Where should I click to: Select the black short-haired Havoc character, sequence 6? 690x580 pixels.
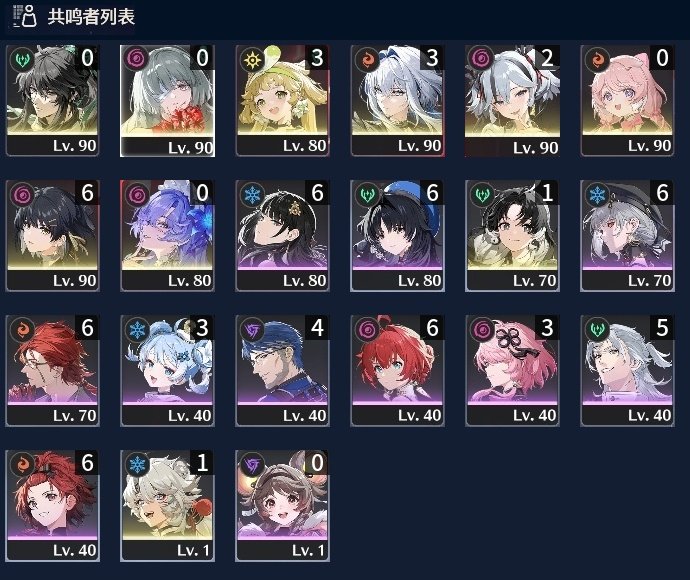(x=52, y=235)
